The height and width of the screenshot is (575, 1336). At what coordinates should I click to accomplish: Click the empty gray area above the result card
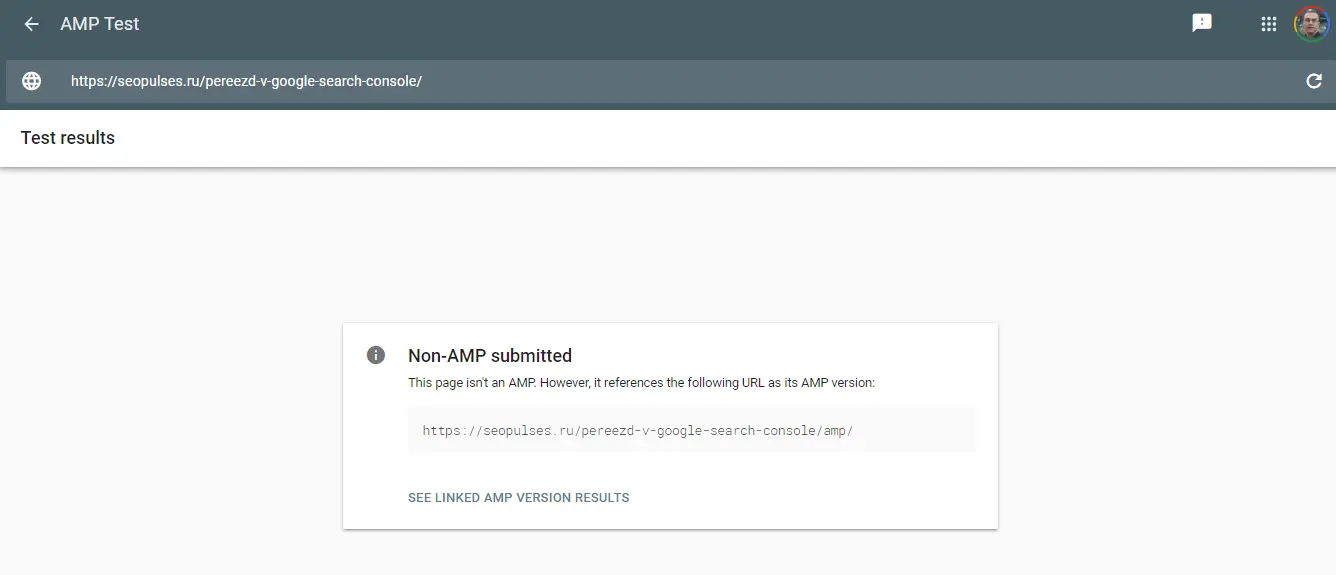668,250
